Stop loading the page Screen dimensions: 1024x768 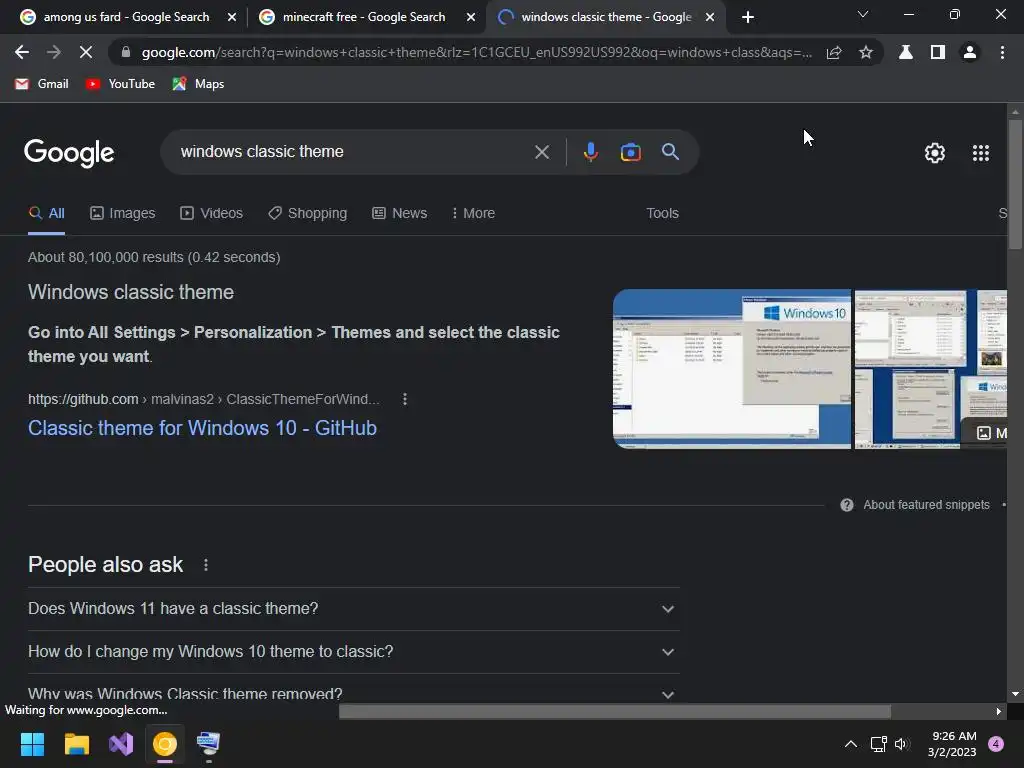click(x=86, y=52)
